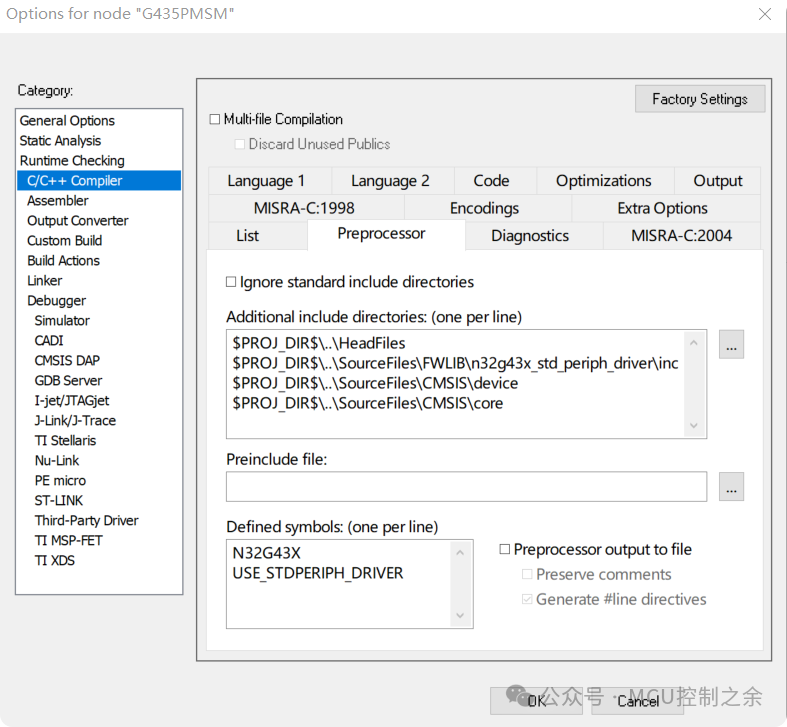Cancel the options dialog
Screen dimensions: 787x727
tap(637, 701)
